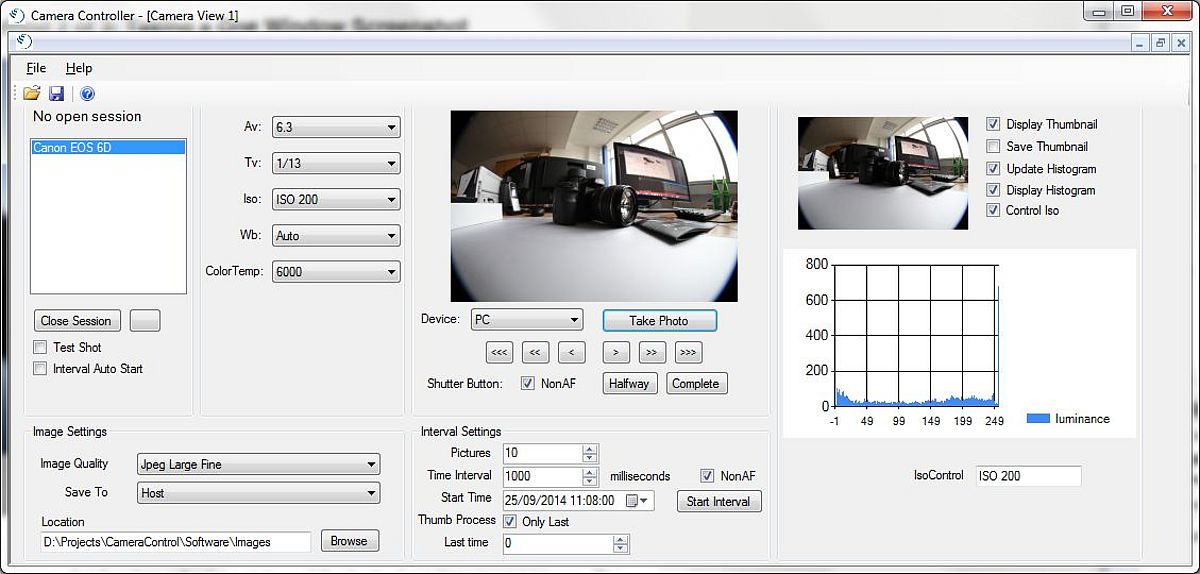The image size is (1200, 574).
Task: Select Canon EOS 6D in camera list
Action: (x=108, y=147)
